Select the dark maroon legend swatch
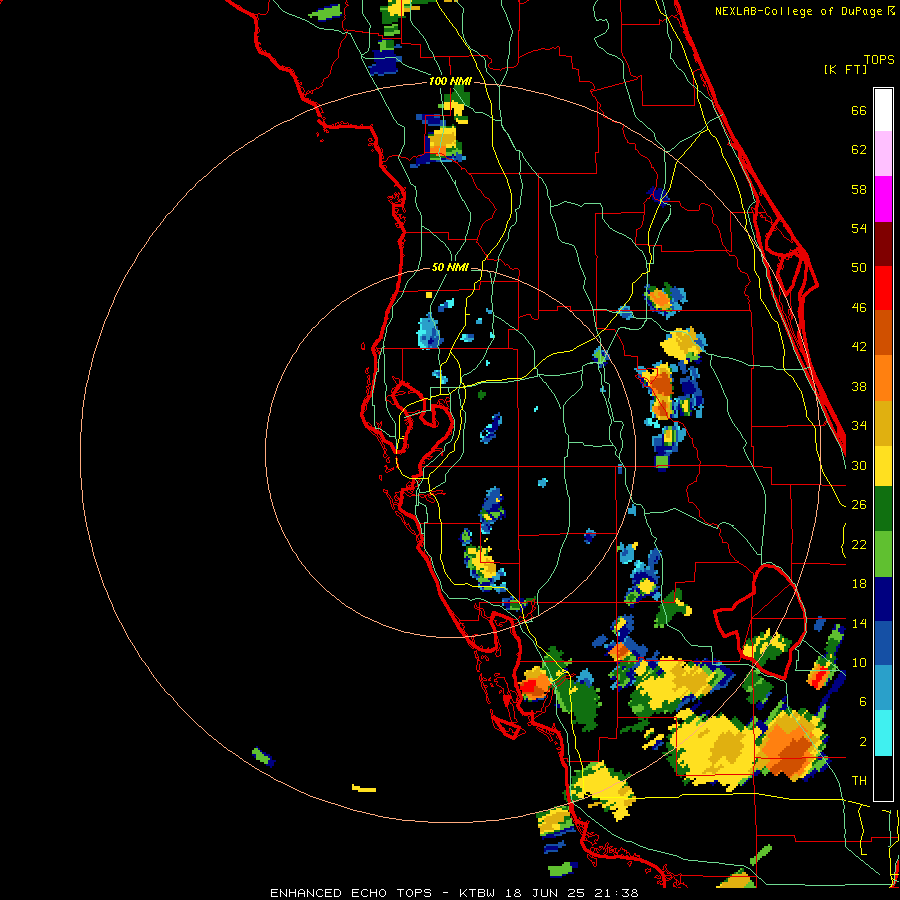Screen dimensions: 900x900 pyautogui.click(x=883, y=243)
